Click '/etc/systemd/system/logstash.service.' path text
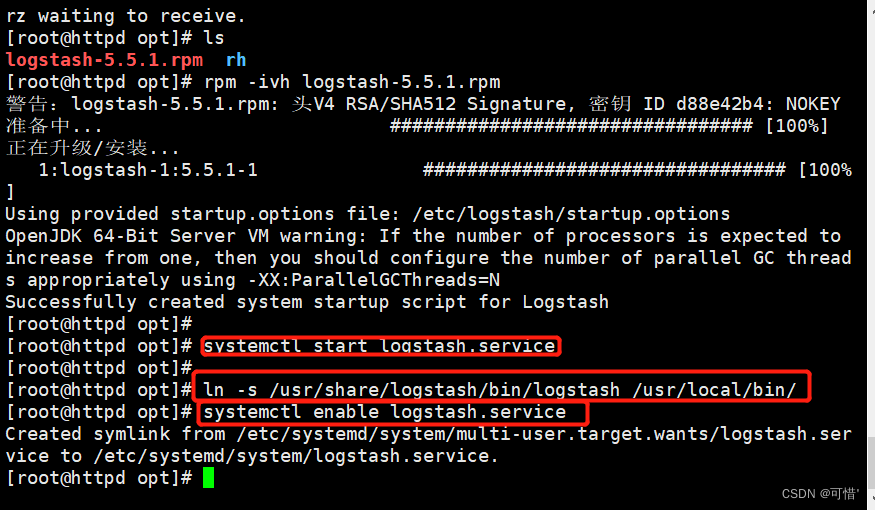Screen dimensions: 875x510 click(296, 456)
